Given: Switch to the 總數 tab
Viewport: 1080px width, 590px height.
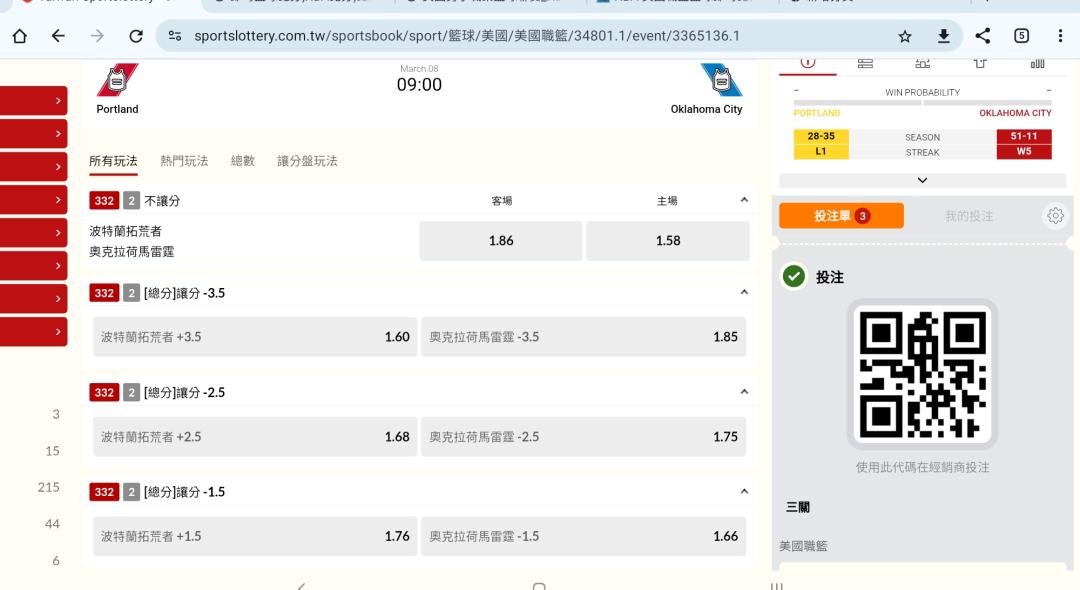Looking at the screenshot, I should coord(242,160).
